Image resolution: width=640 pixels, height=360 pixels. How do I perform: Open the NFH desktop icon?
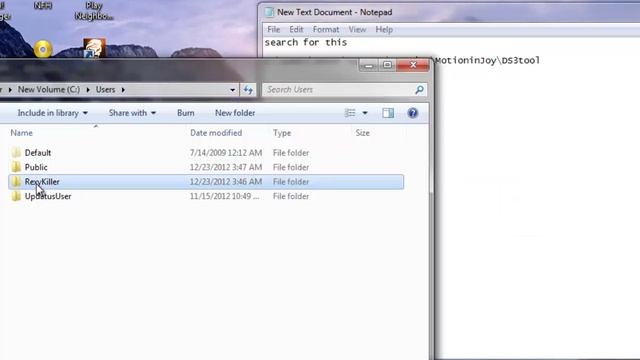coord(43,6)
